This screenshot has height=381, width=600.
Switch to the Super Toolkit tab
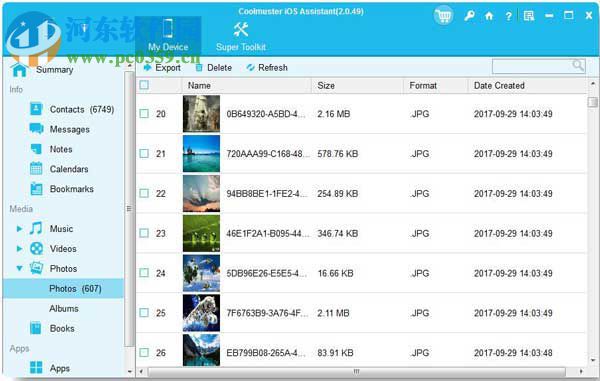click(241, 36)
